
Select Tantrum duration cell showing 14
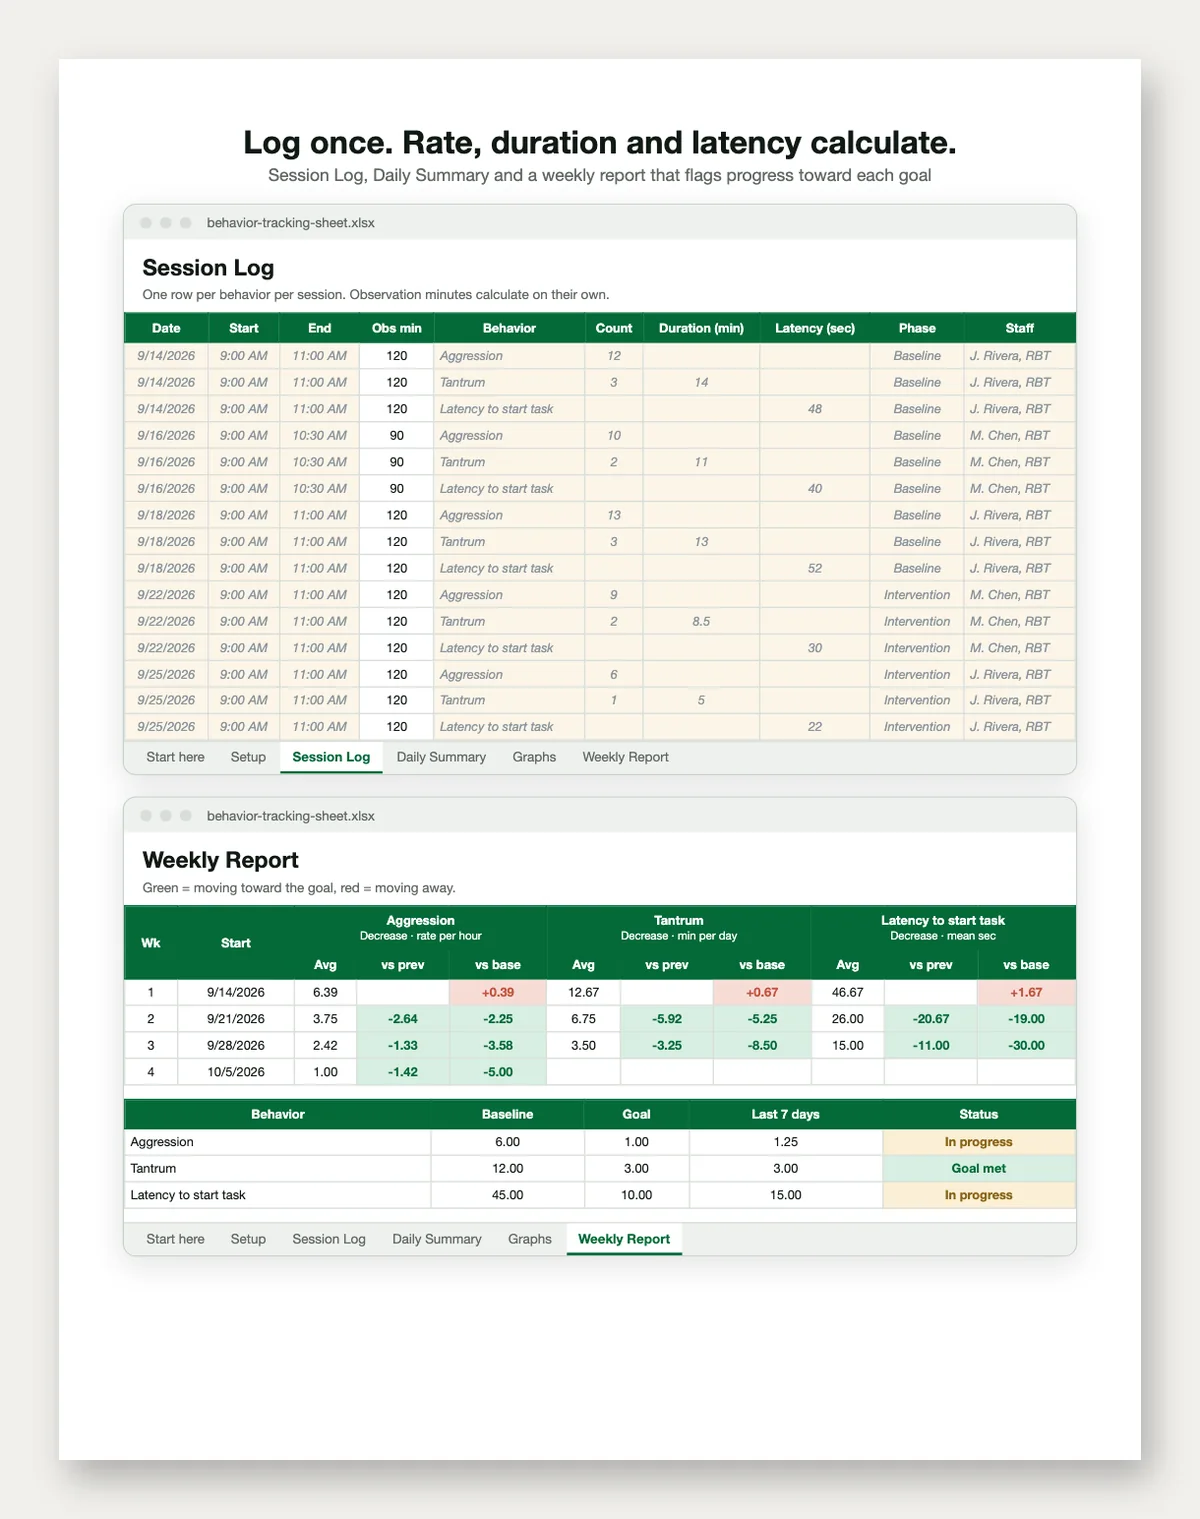[x=701, y=382]
